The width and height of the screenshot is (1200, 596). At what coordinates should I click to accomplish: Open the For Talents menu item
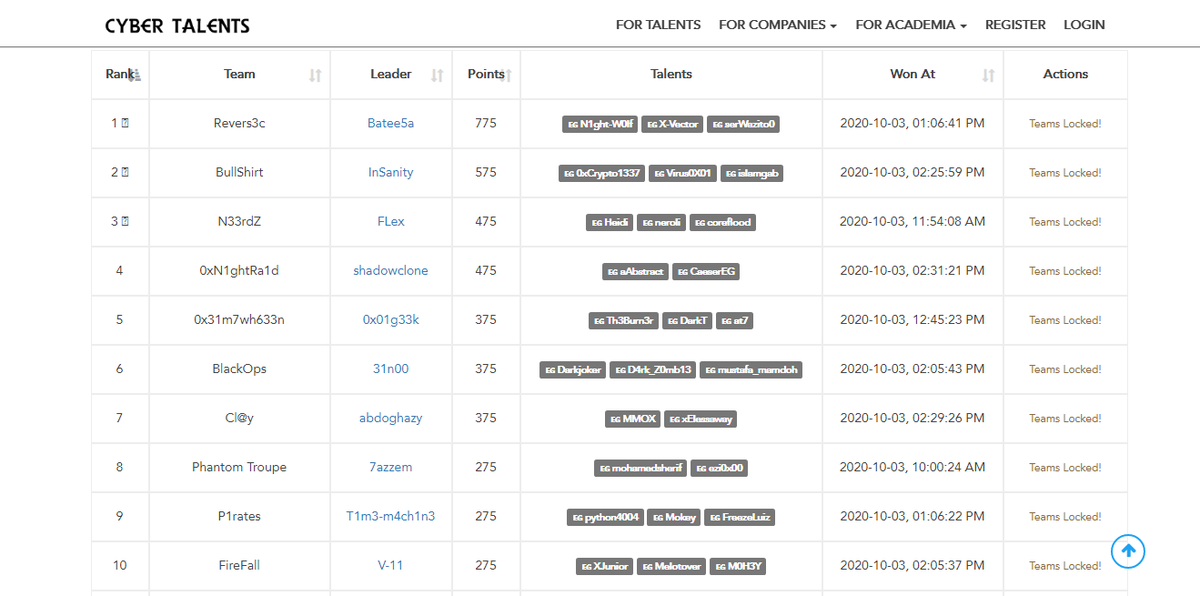click(x=658, y=25)
